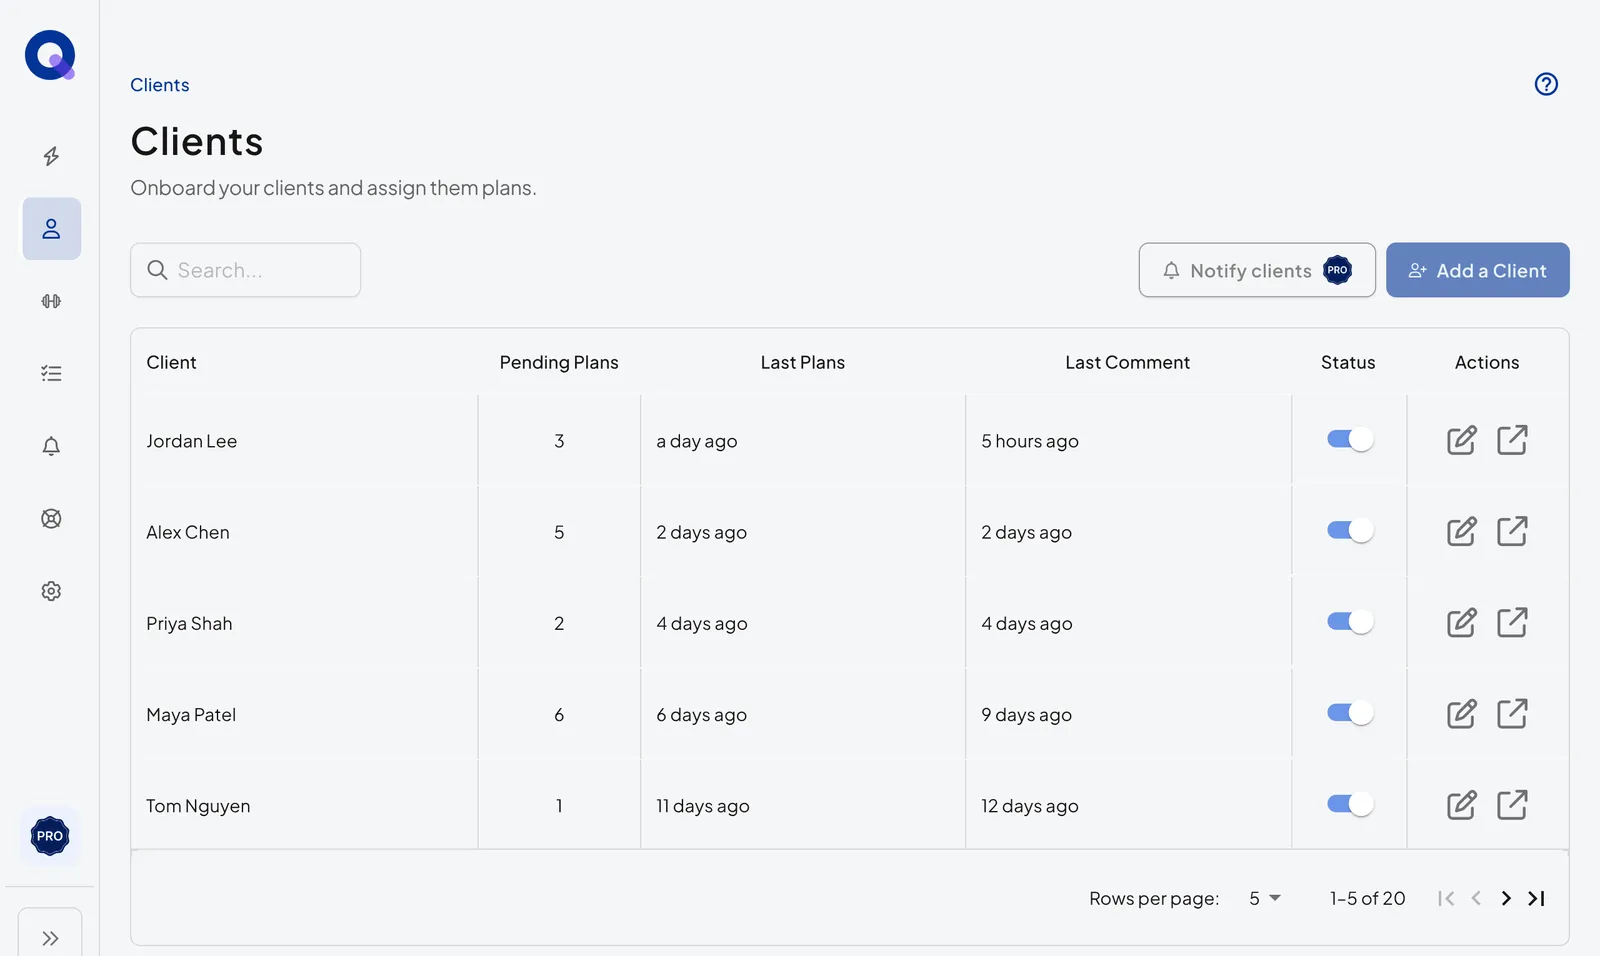Viewport: 1600px width, 956px height.
Task: Open Alex Chen's external link icon
Action: click(x=1512, y=531)
